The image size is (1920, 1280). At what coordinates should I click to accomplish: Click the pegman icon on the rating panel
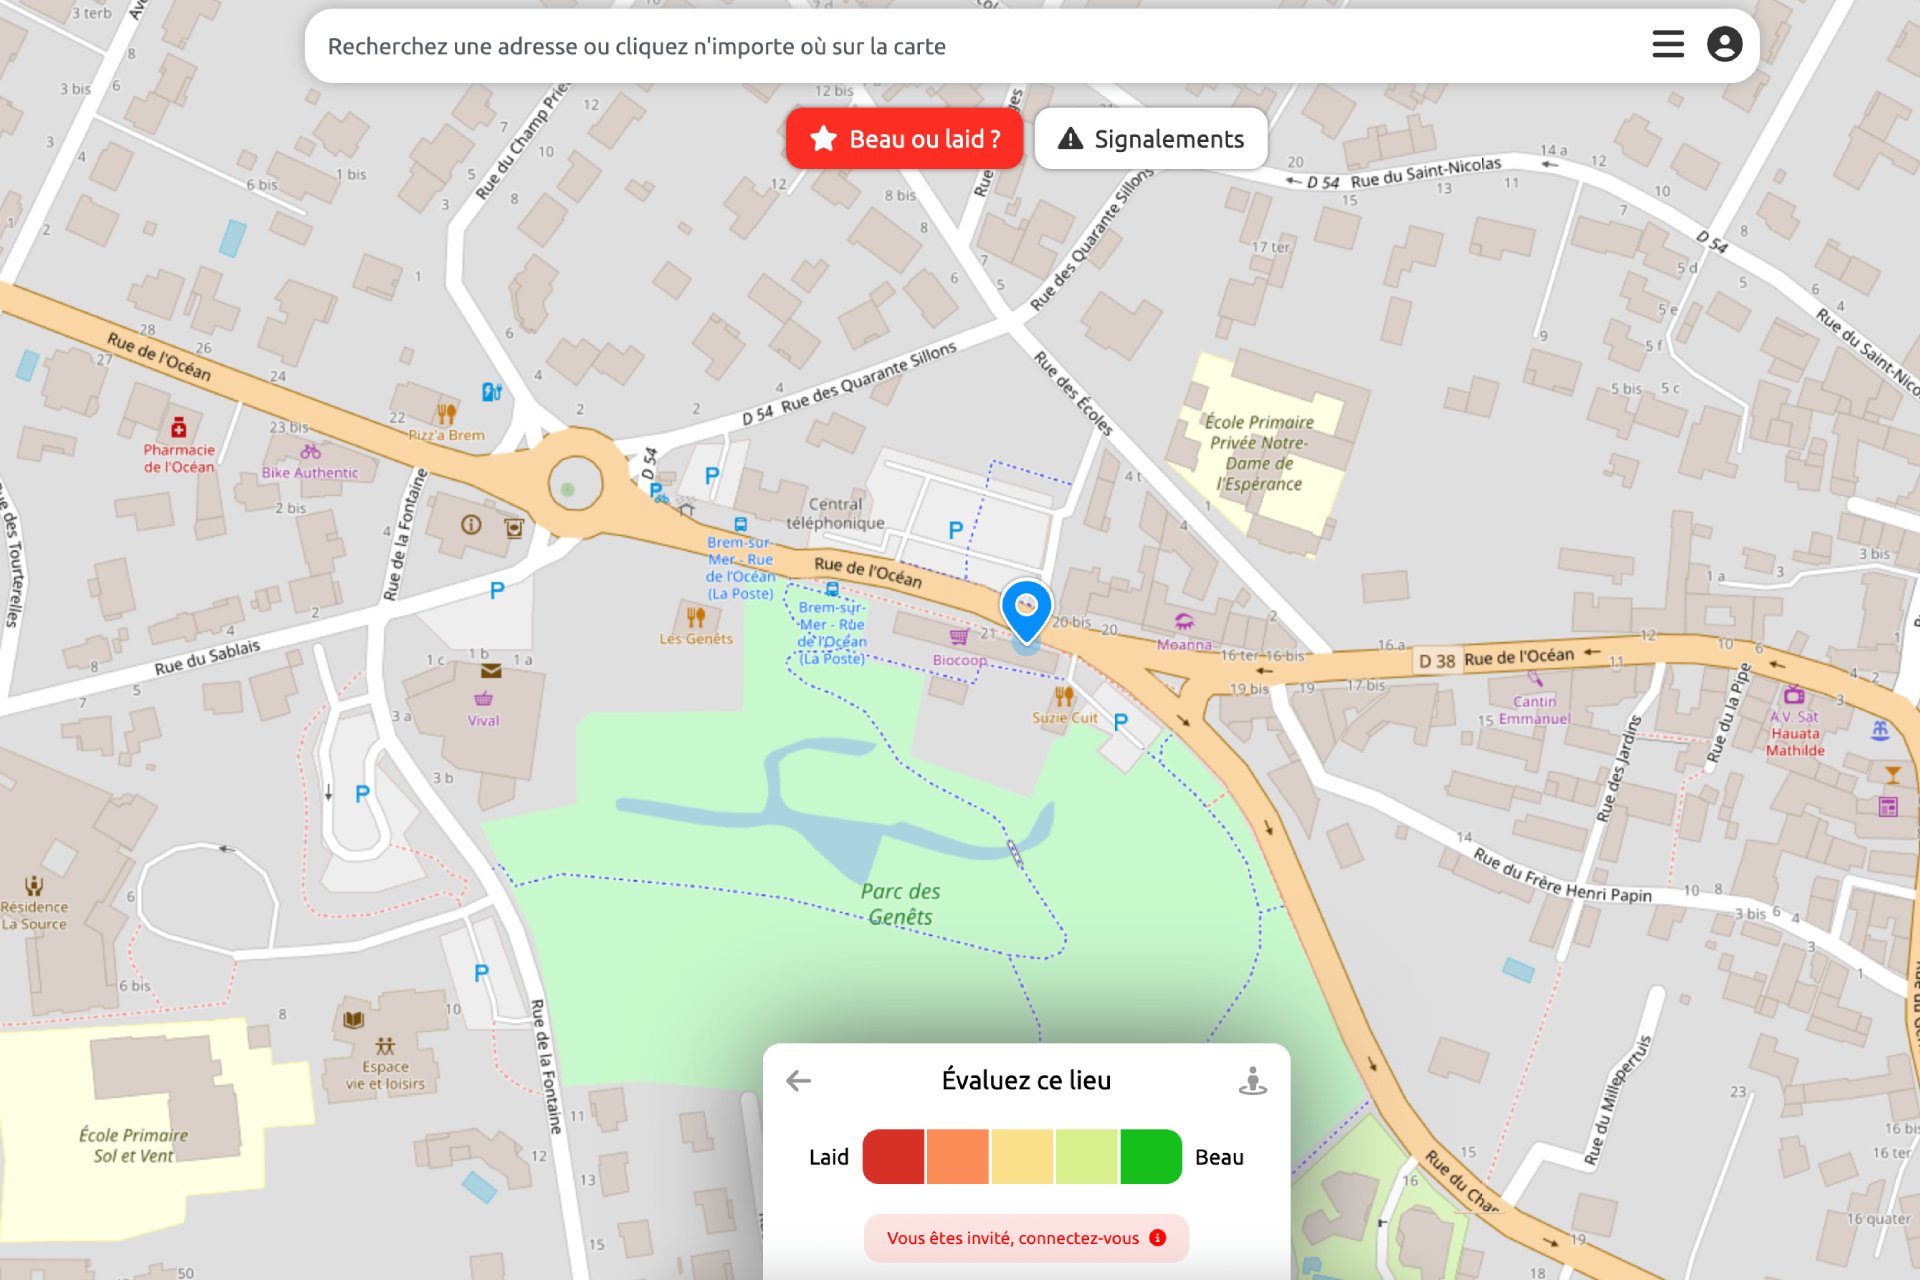[x=1253, y=1080]
